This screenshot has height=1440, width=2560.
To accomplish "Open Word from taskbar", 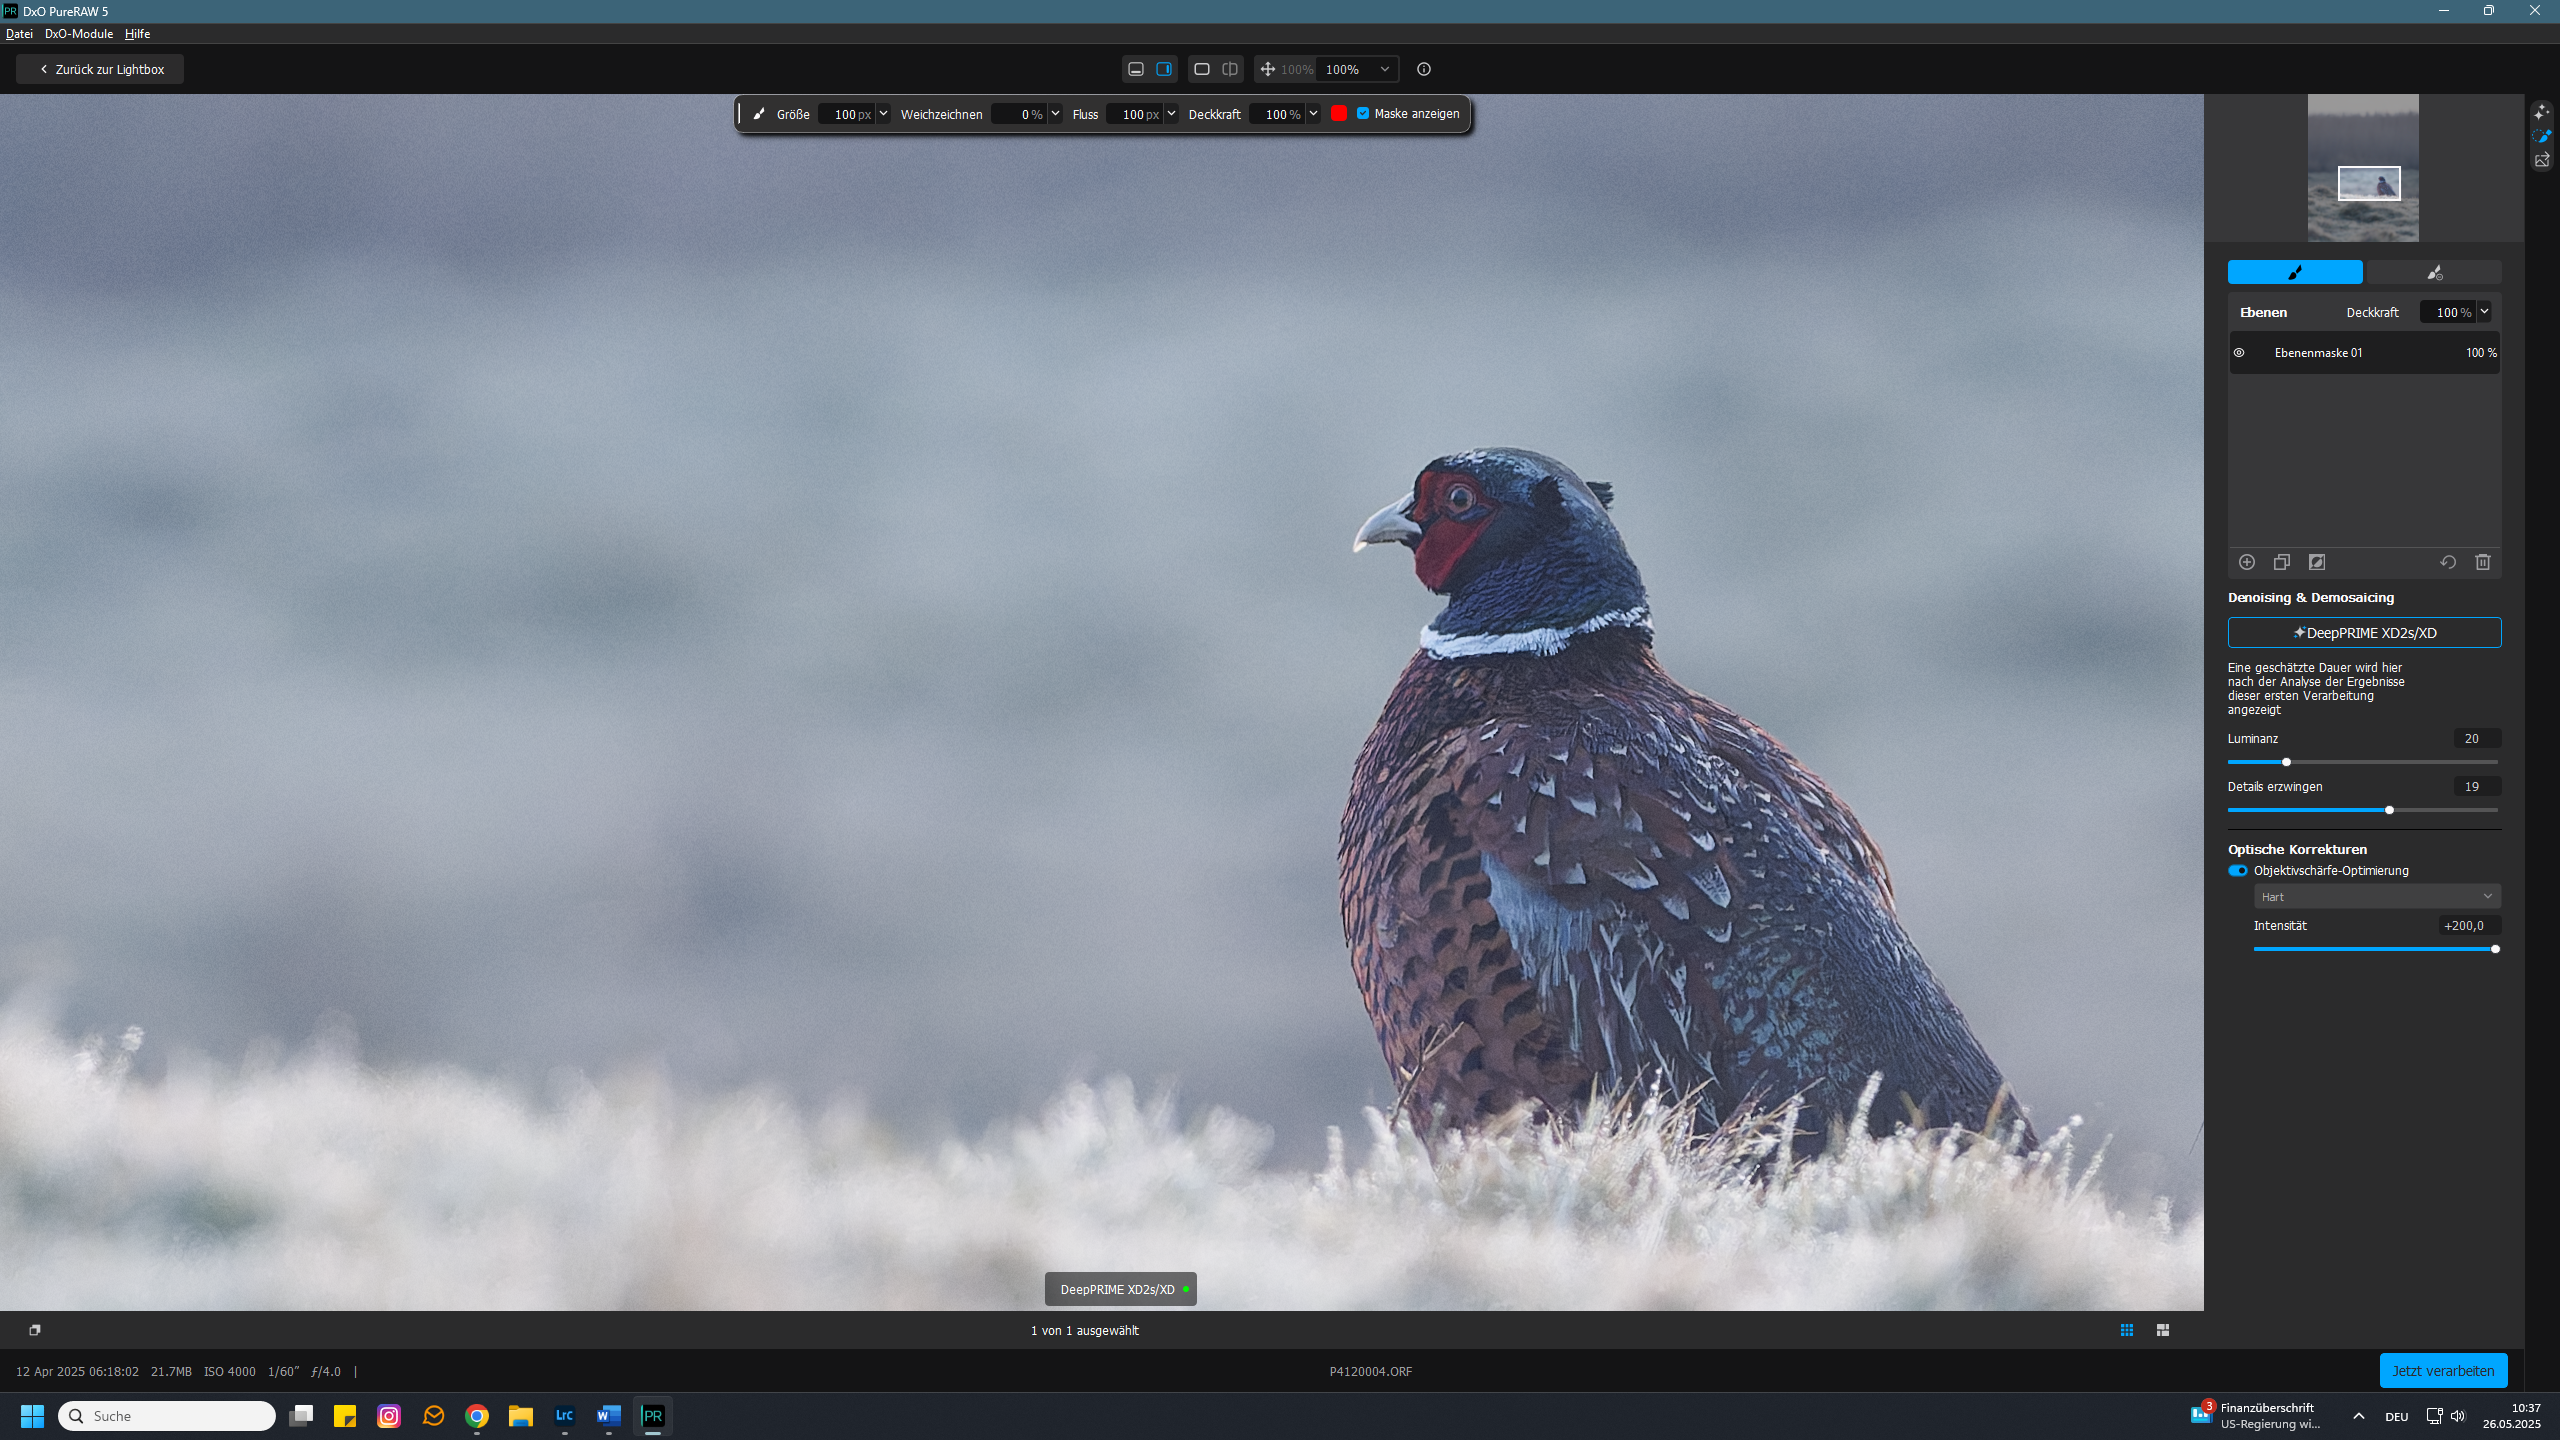I will (609, 1416).
